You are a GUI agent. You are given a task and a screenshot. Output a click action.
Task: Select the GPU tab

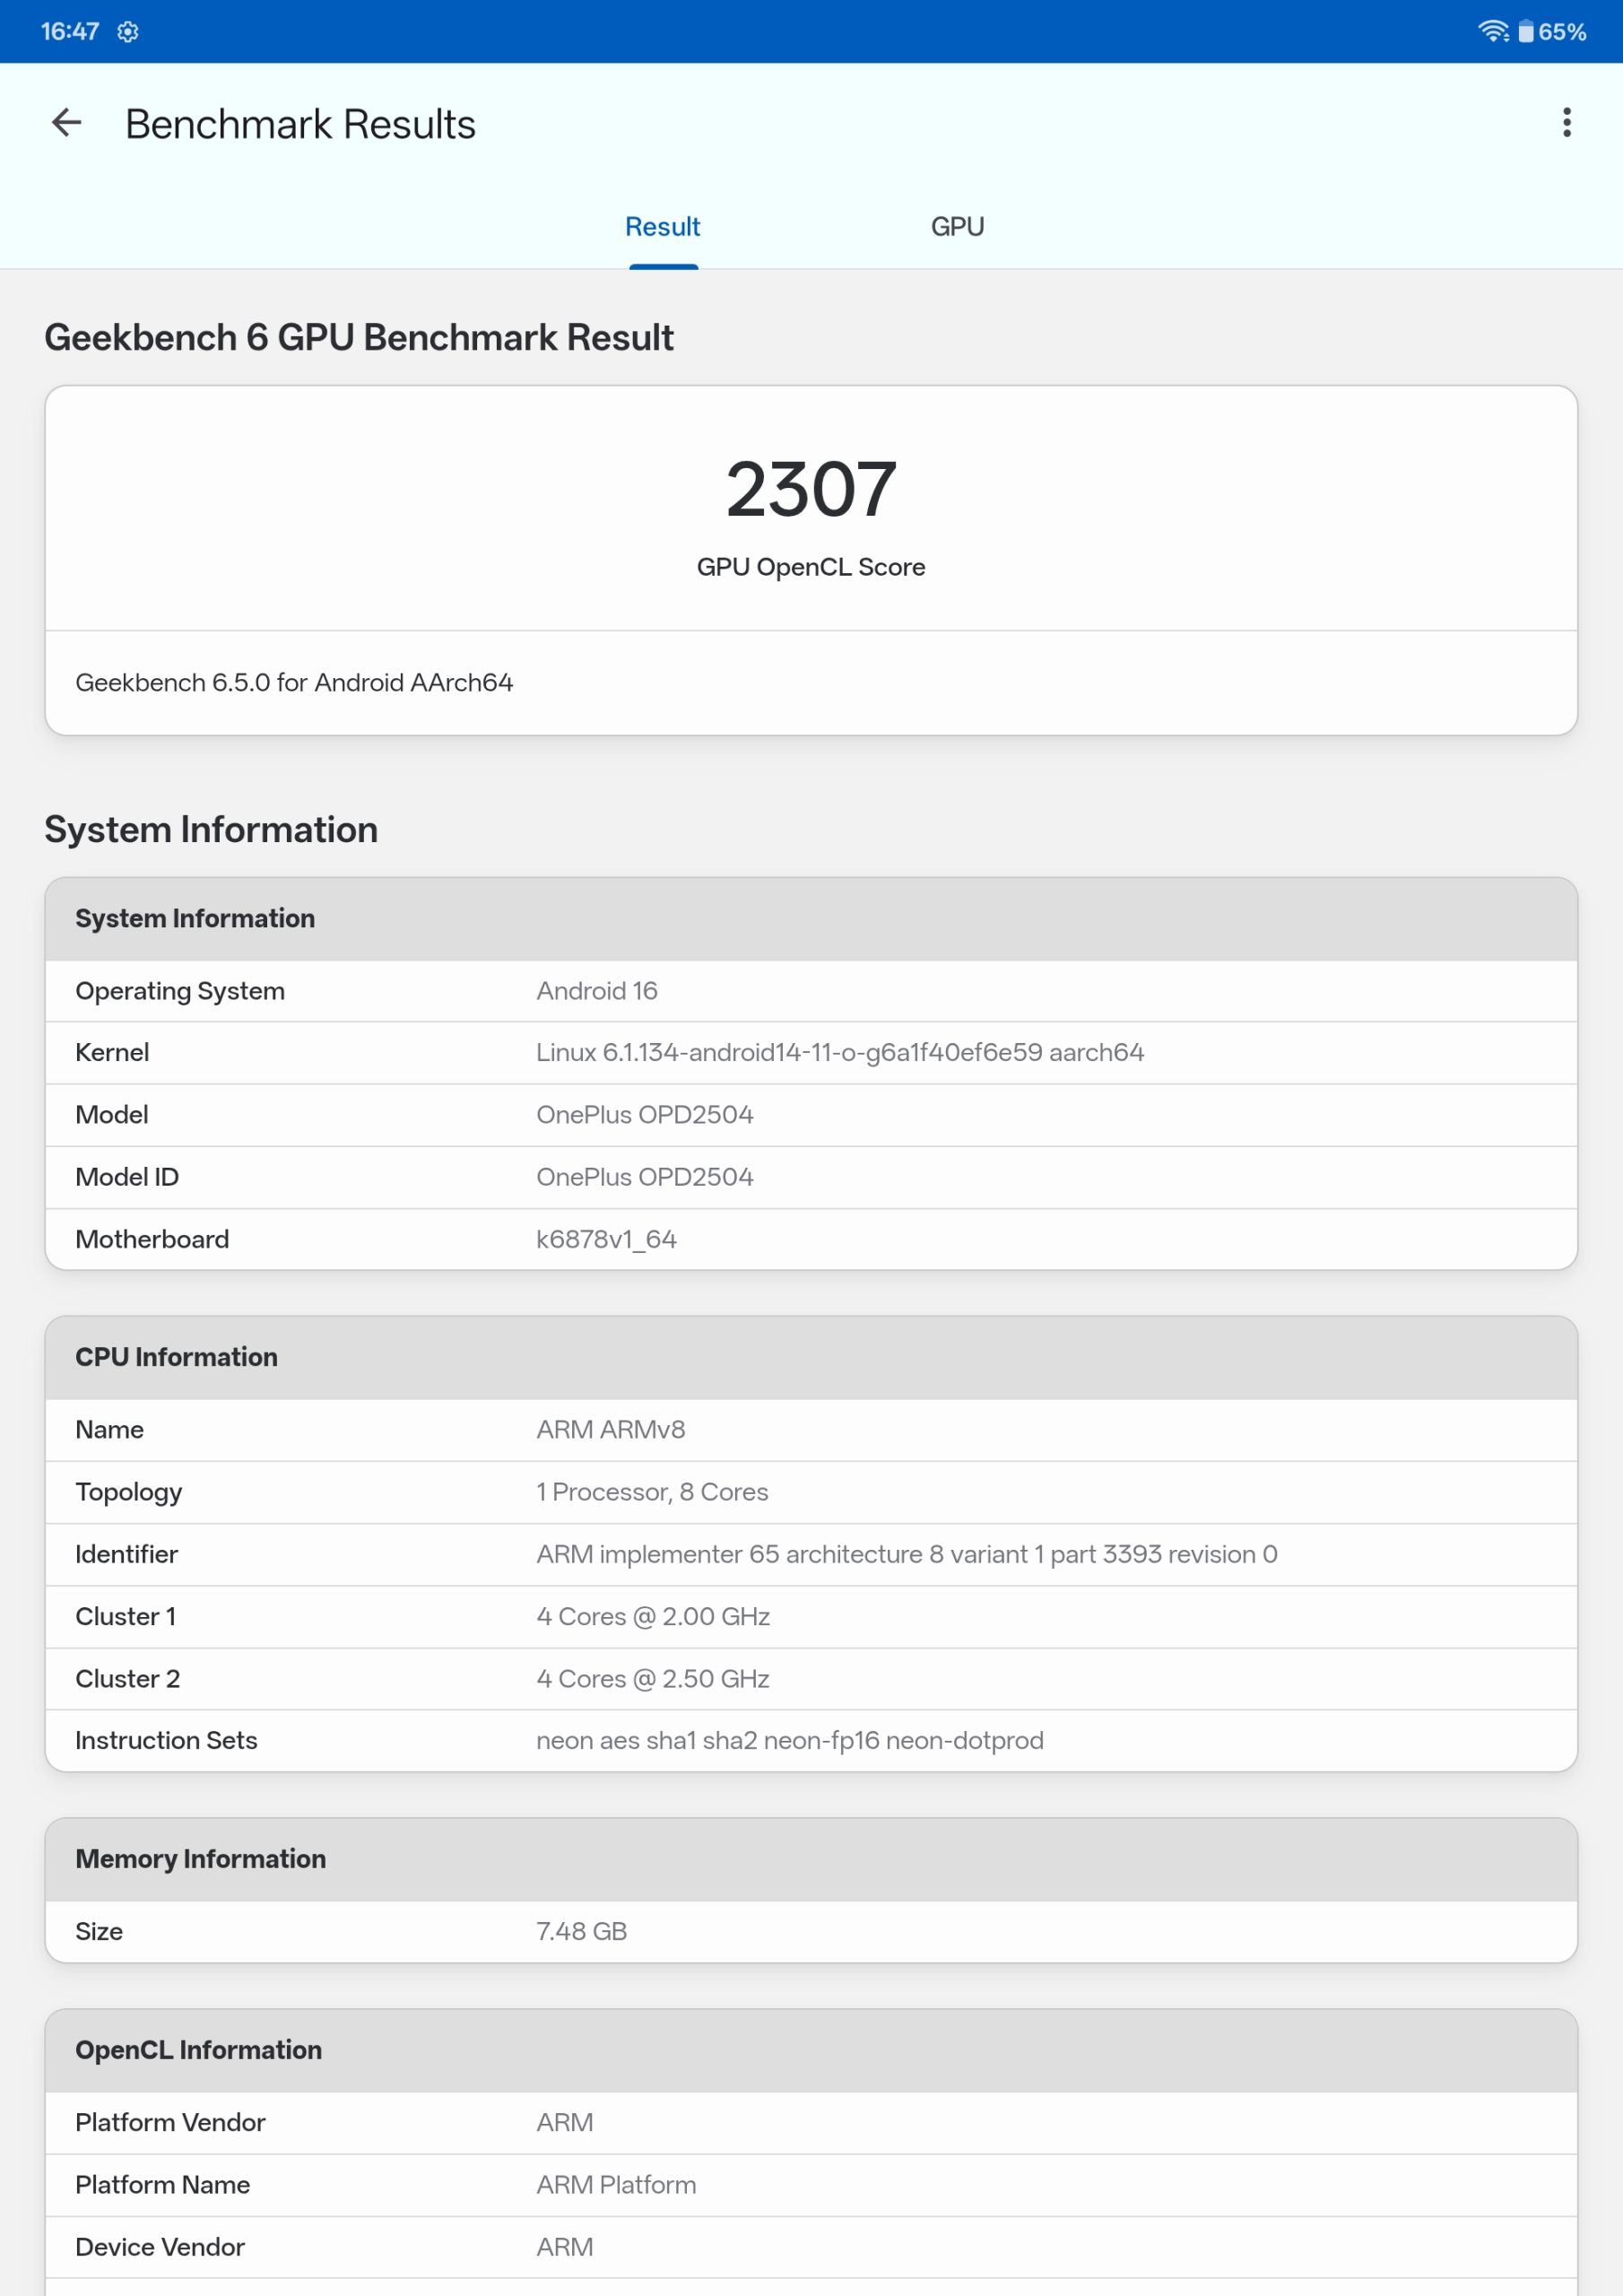click(958, 226)
